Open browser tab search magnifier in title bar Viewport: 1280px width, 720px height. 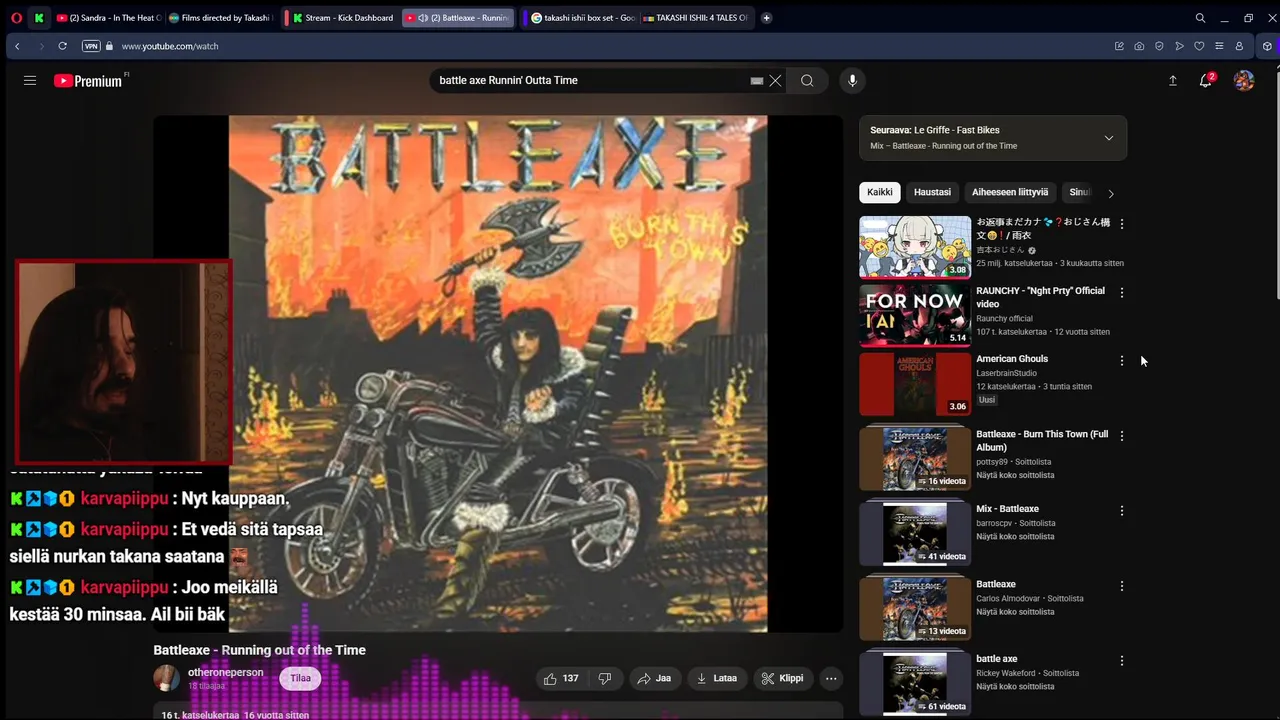tap(1200, 18)
